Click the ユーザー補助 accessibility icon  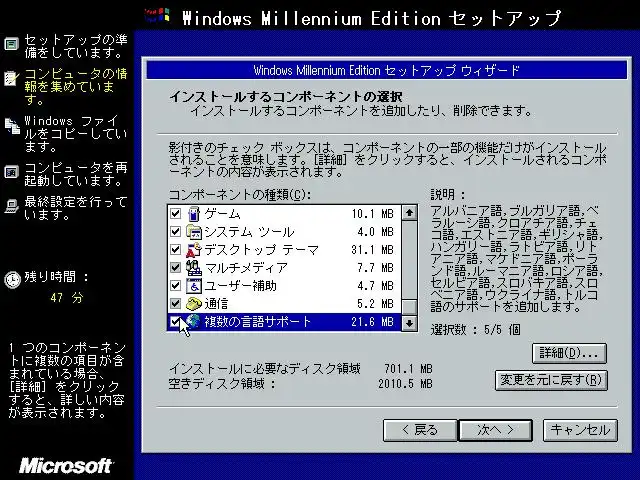coord(194,286)
